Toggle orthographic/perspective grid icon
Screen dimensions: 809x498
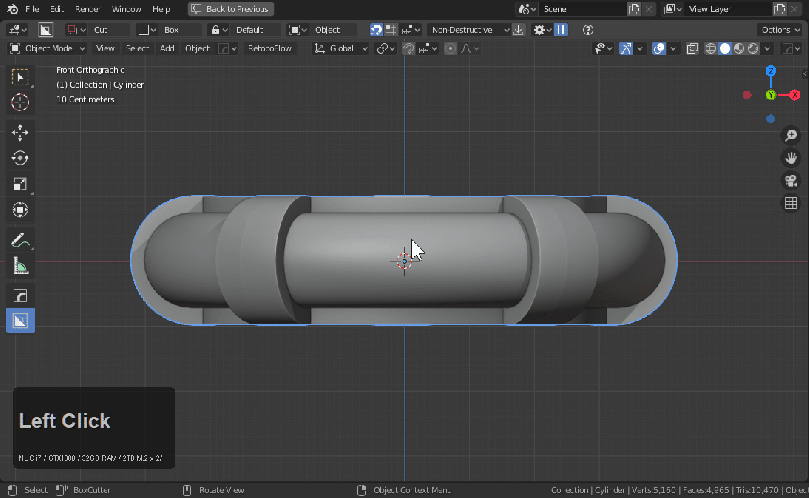[790, 204]
